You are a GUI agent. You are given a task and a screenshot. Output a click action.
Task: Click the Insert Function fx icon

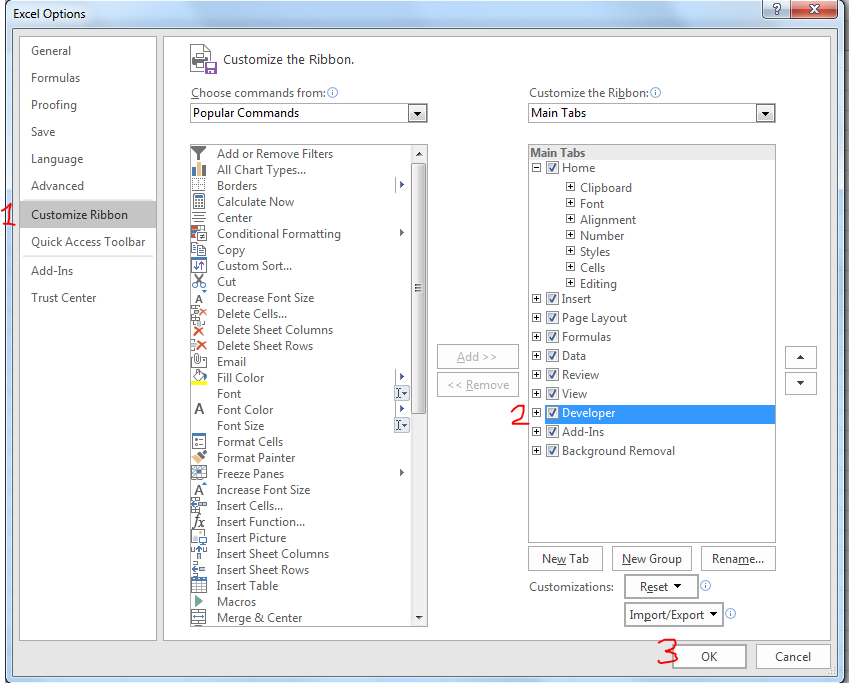[198, 522]
